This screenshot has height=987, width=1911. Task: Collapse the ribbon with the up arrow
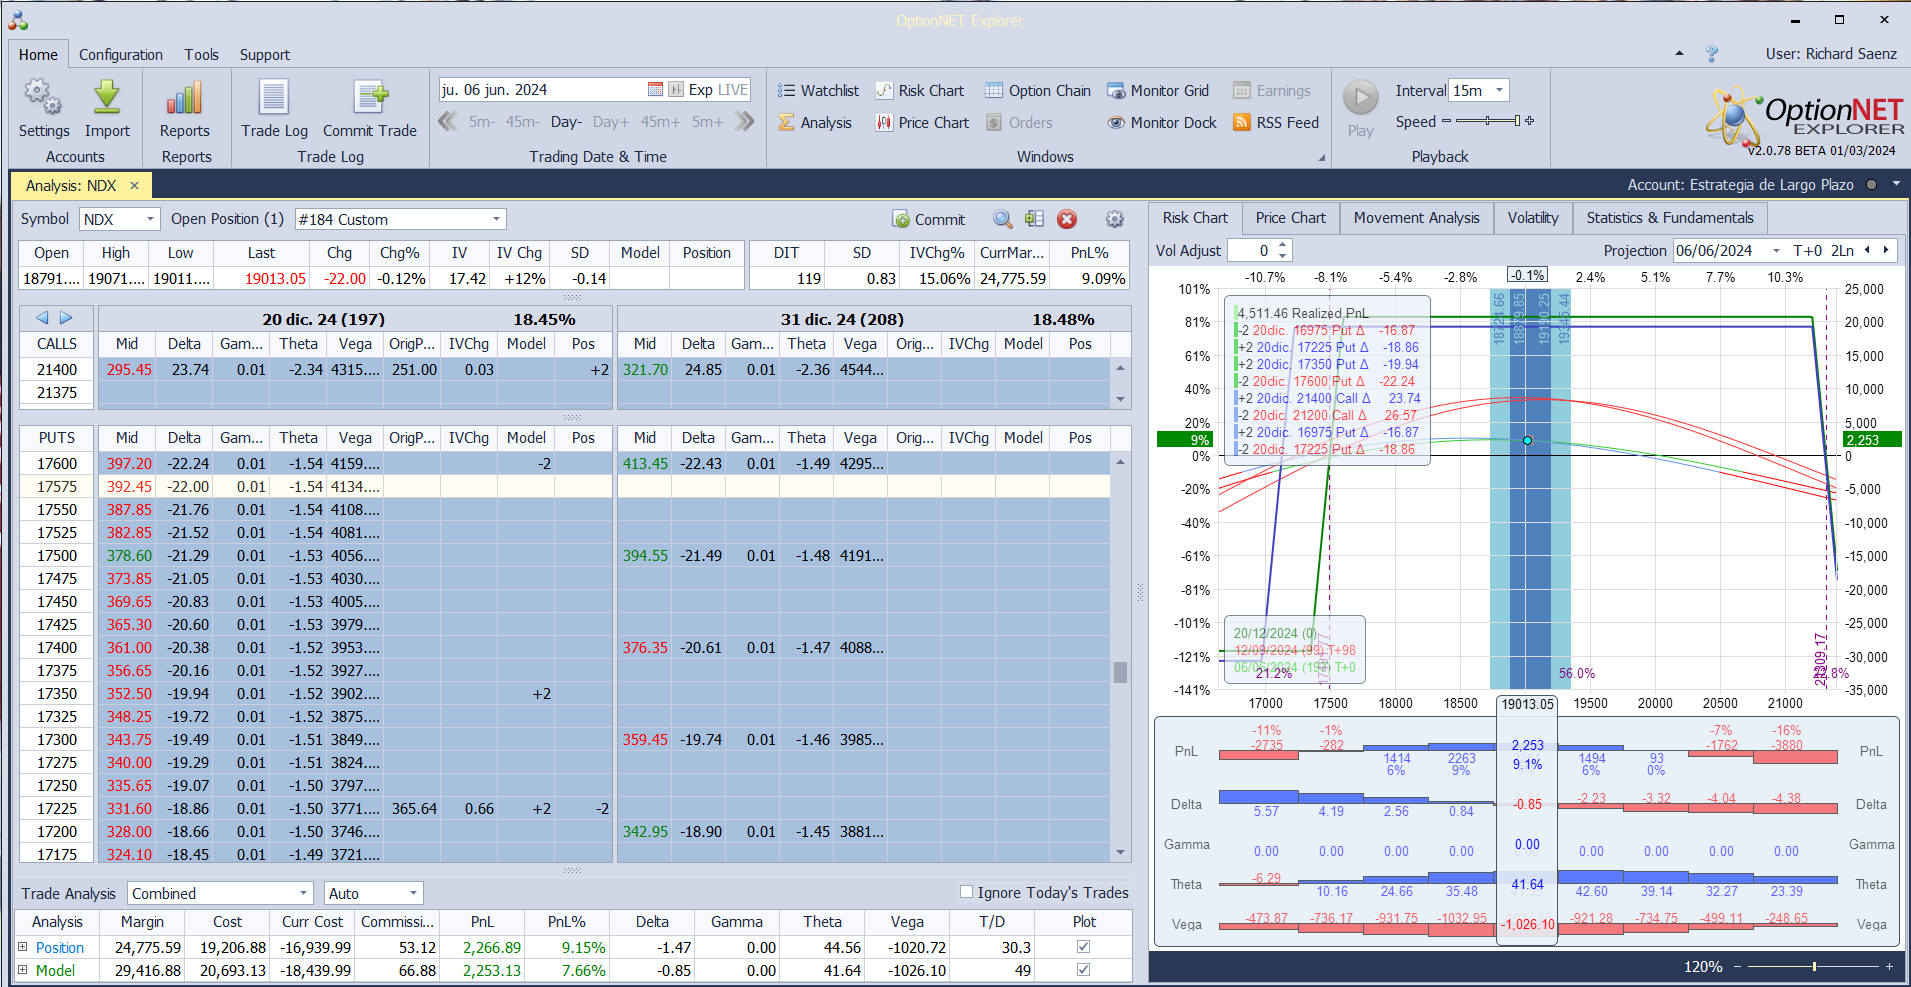point(1679,54)
